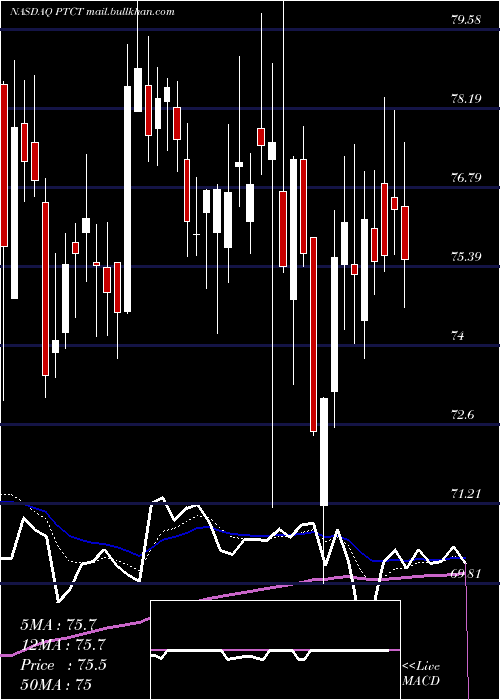Click the Price : 75.5 readout
Screen dimensions: 500x700
[x=63, y=665]
